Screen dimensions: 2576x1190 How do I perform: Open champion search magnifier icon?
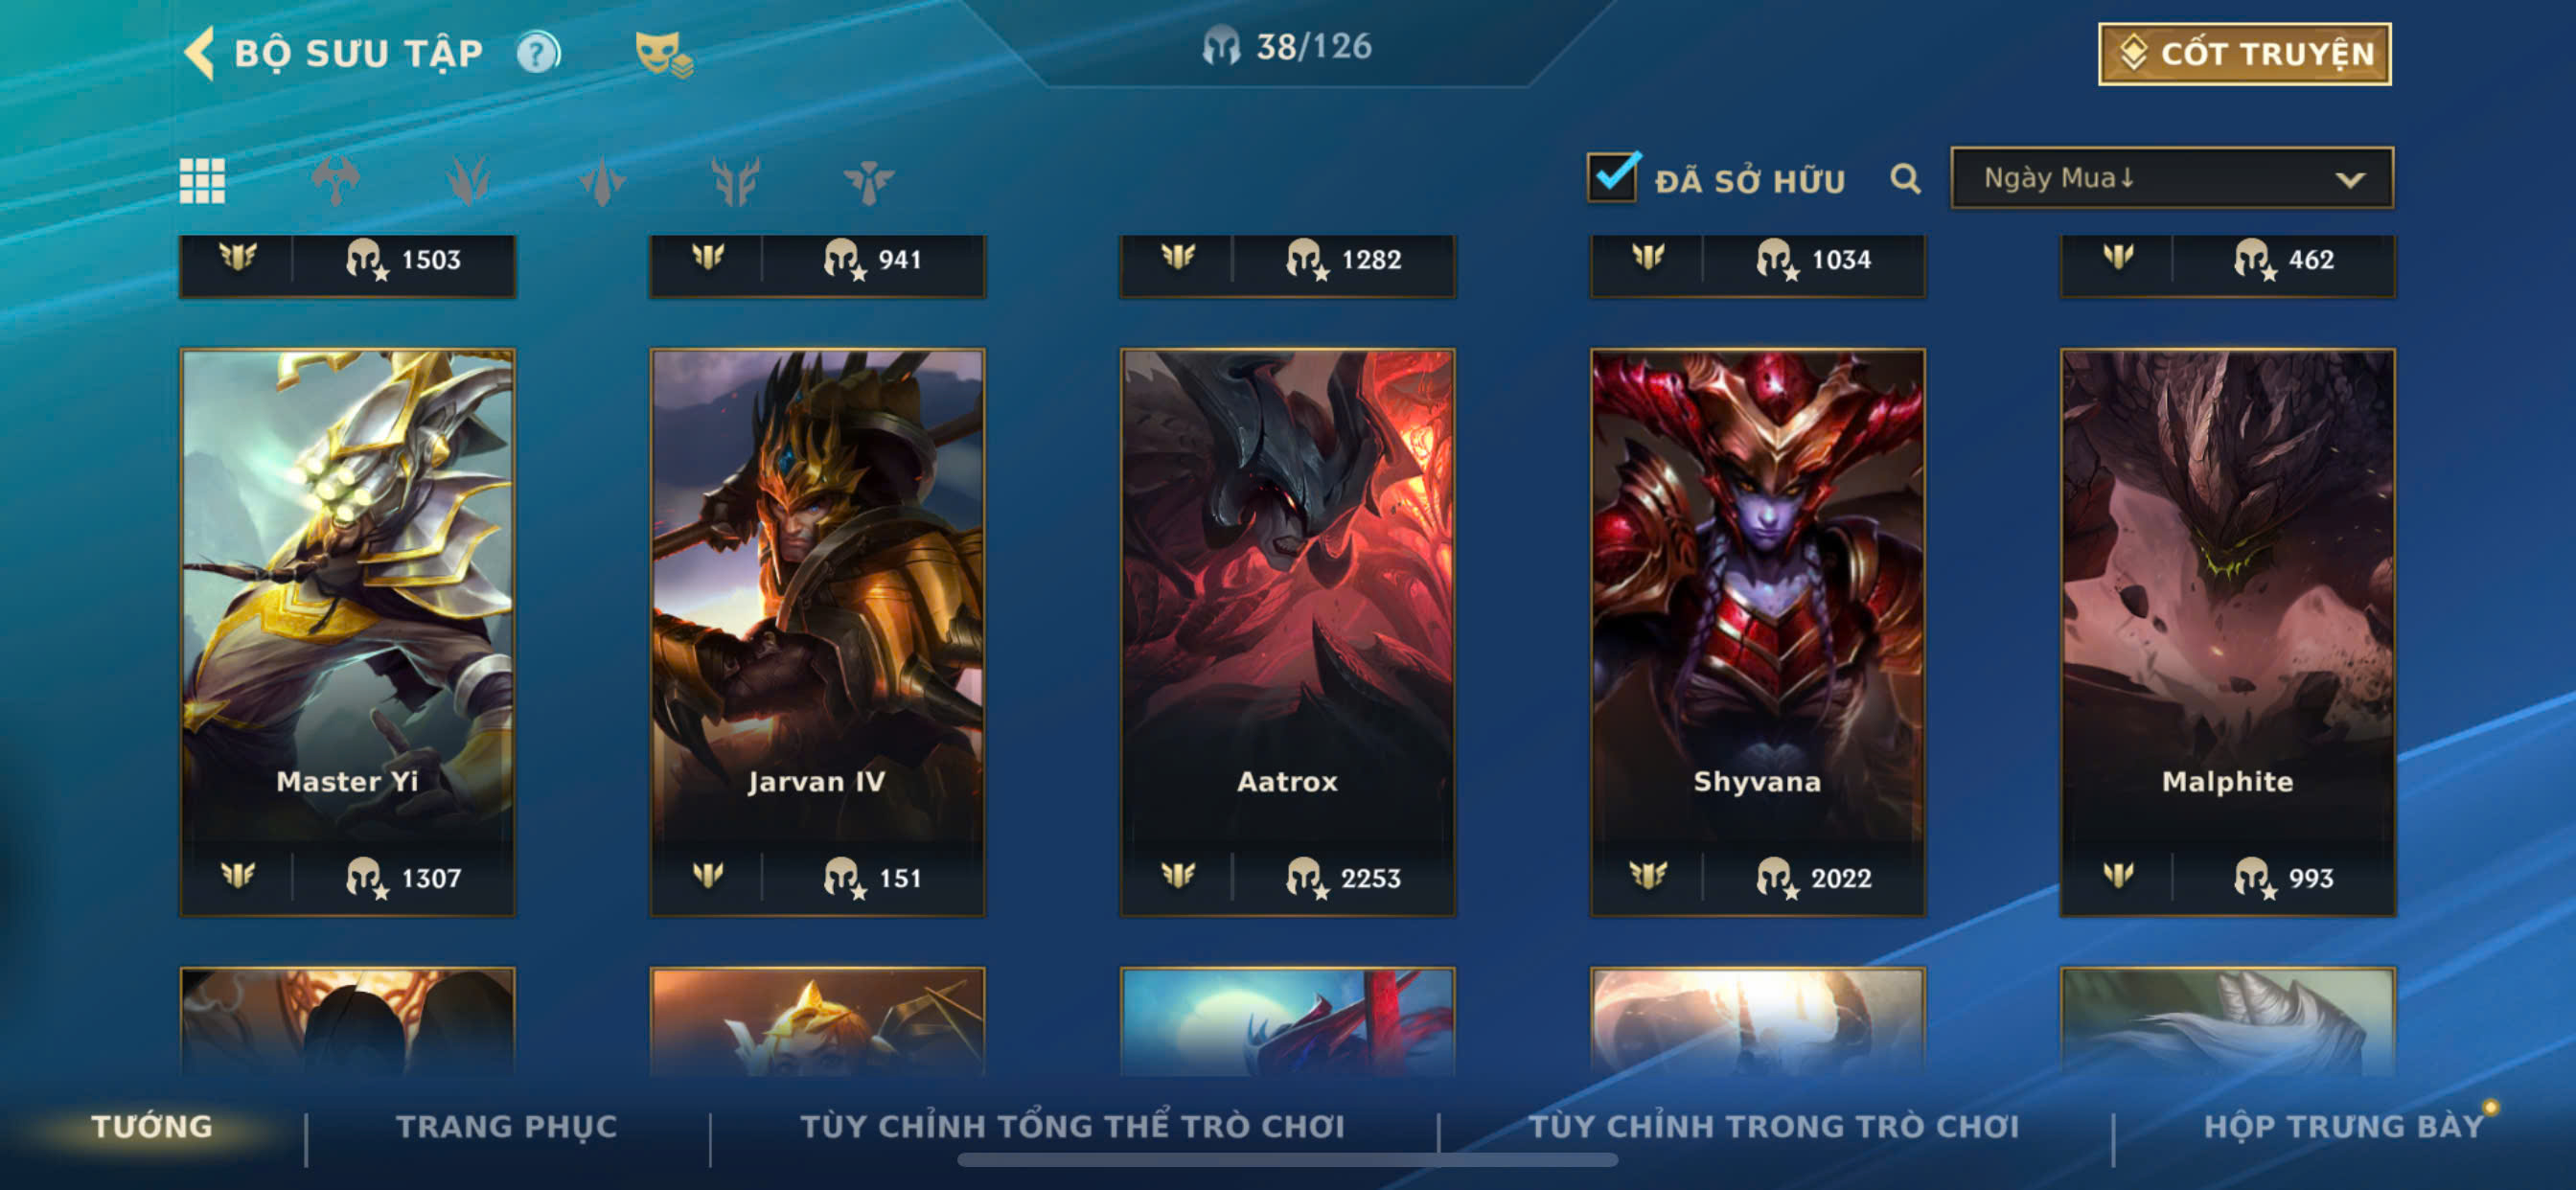(x=1905, y=179)
